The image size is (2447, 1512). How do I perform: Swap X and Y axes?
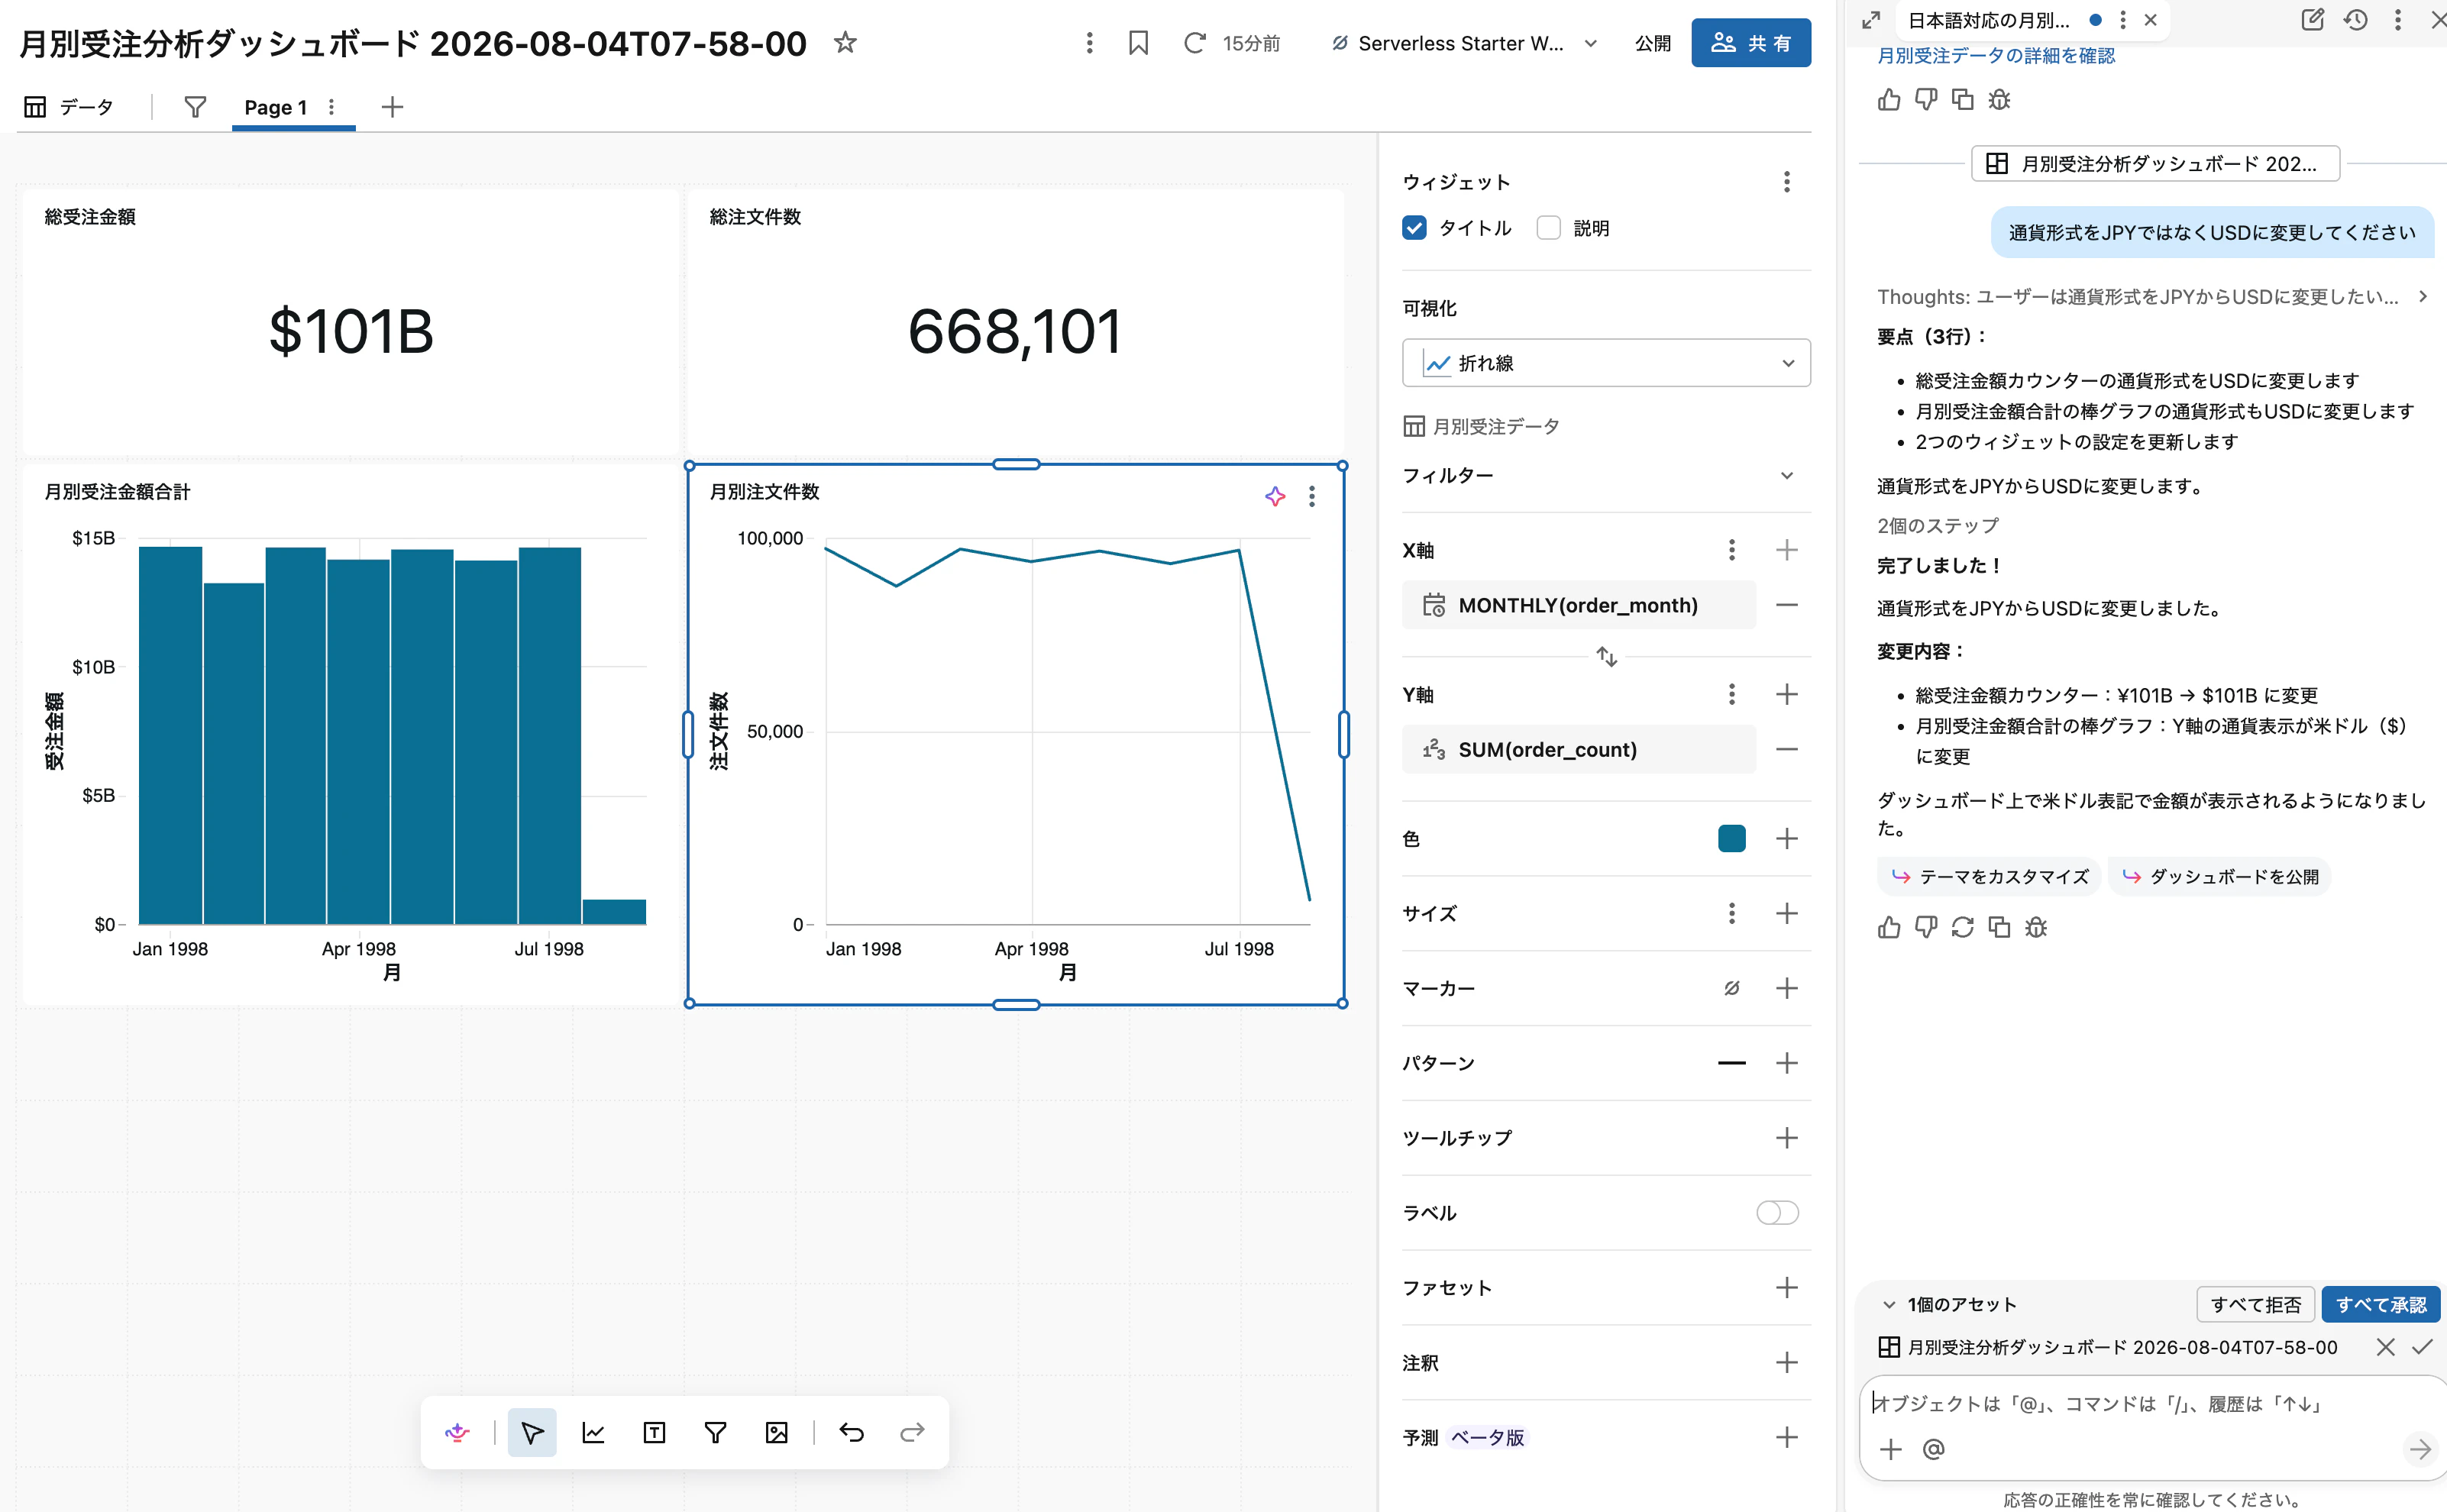pyautogui.click(x=1606, y=657)
